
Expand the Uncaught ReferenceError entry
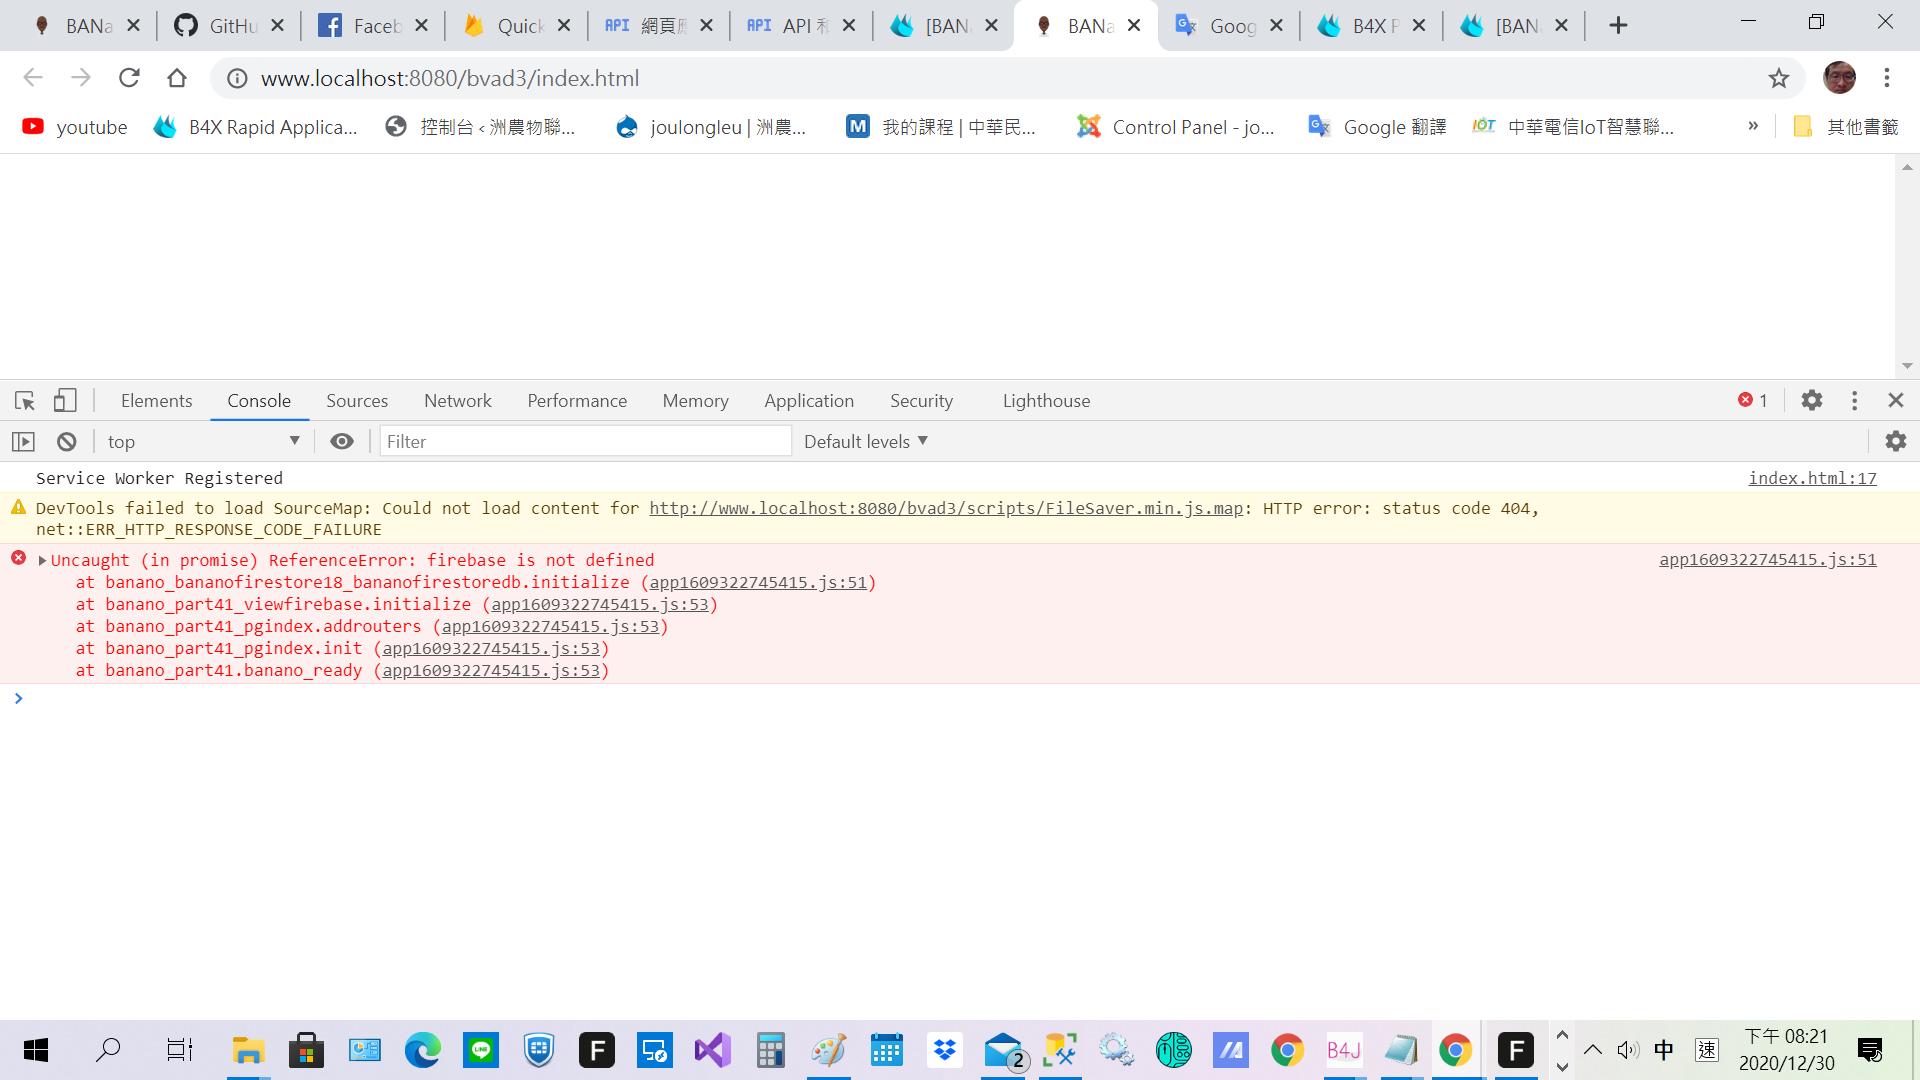coord(43,560)
